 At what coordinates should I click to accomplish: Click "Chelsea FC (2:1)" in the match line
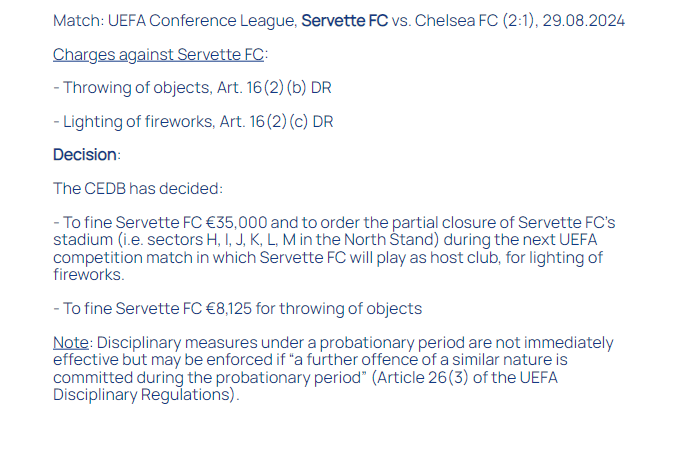pyautogui.click(x=473, y=20)
